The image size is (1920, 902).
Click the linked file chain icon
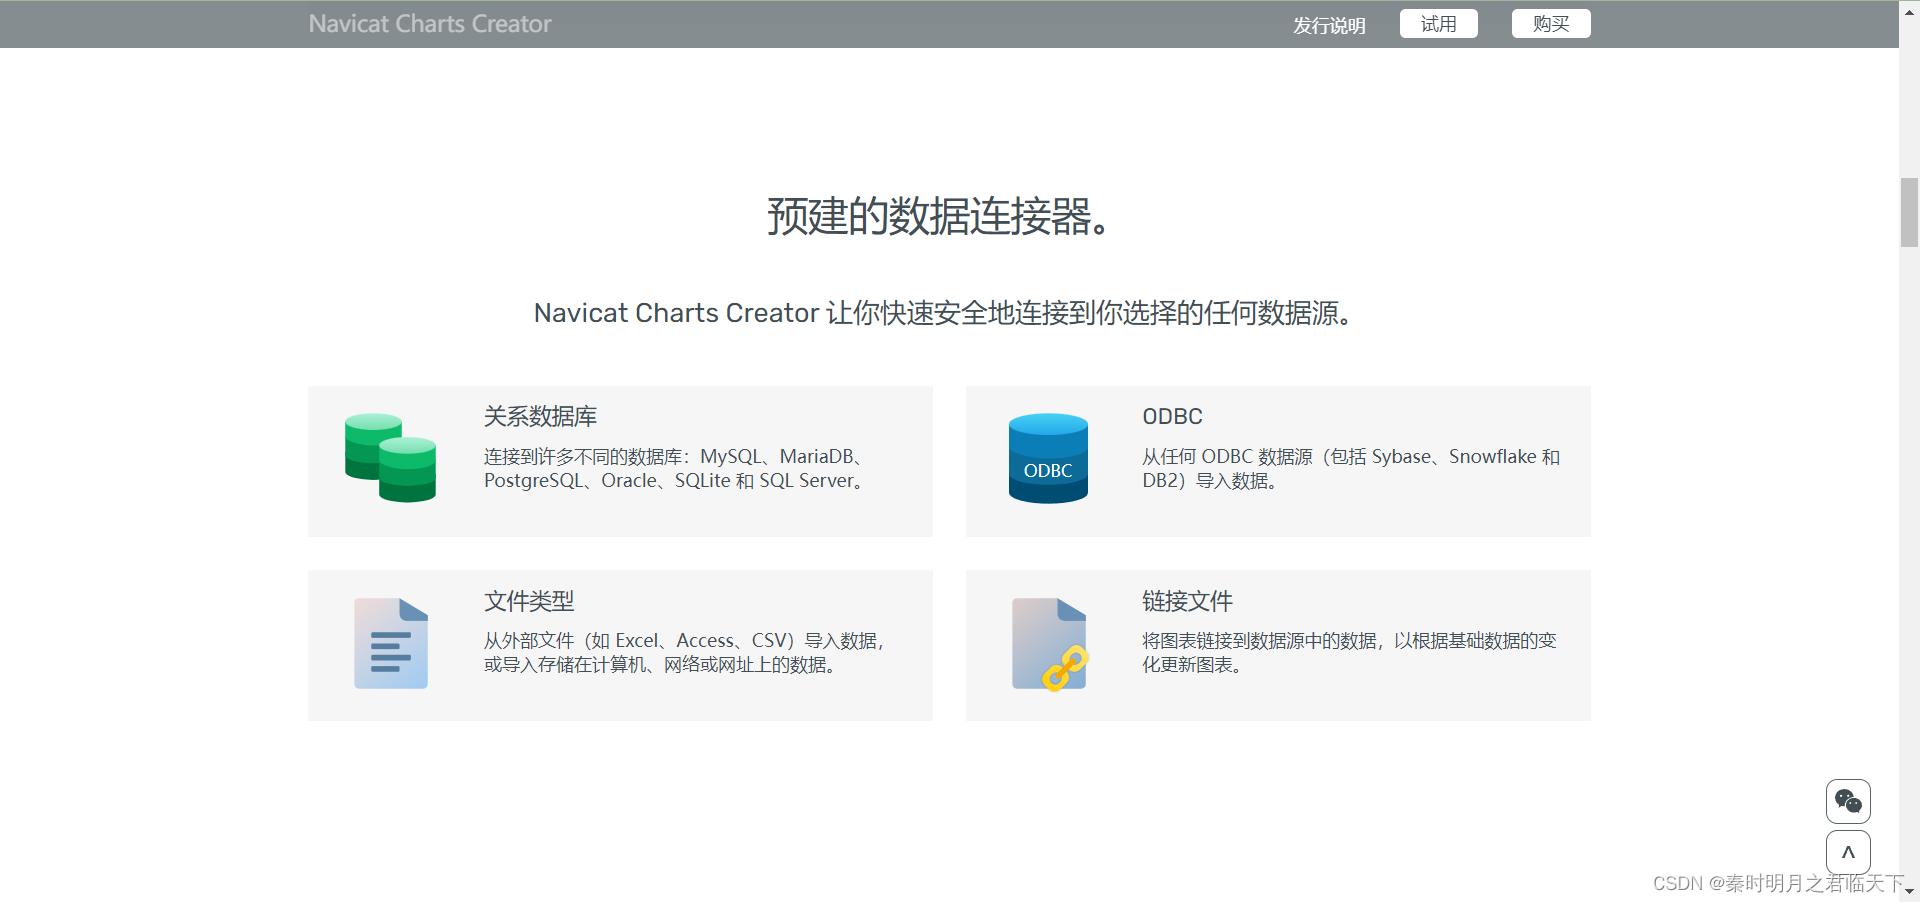(1049, 645)
